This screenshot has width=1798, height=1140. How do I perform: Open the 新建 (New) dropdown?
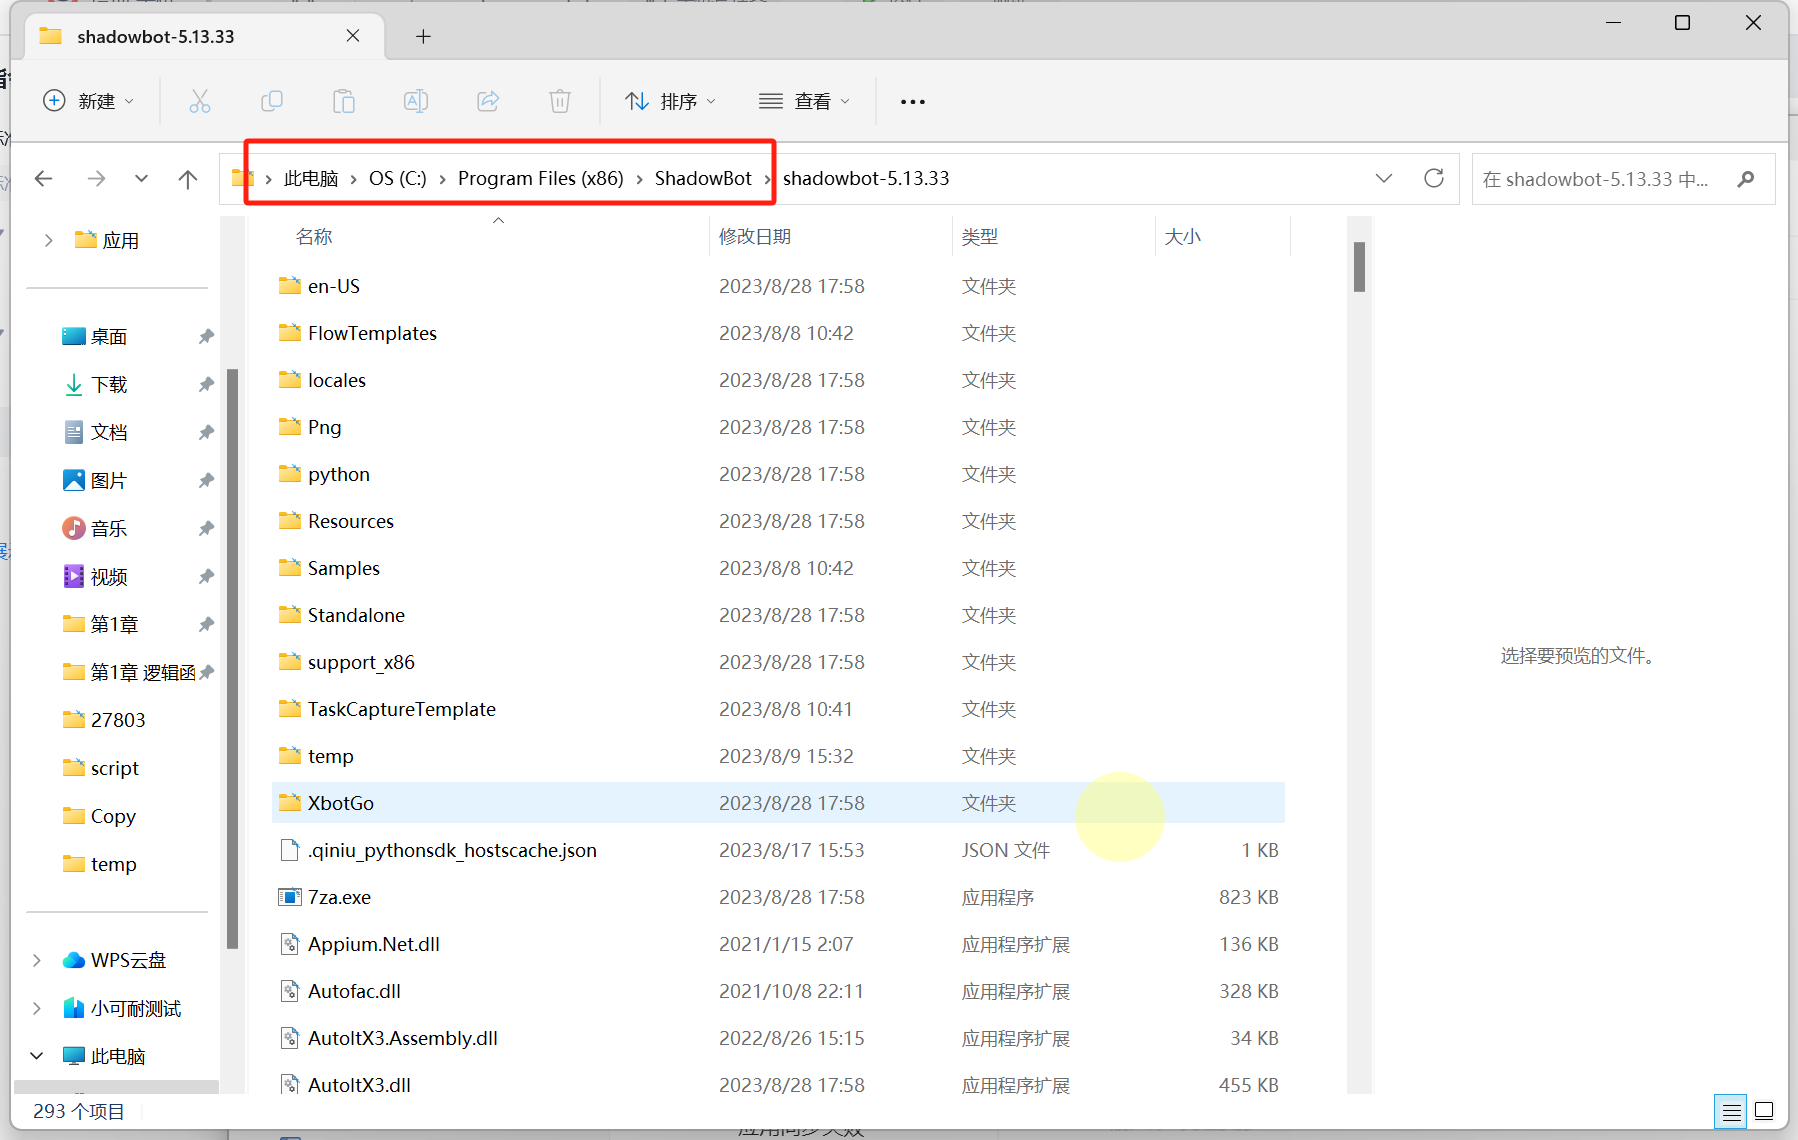(89, 101)
